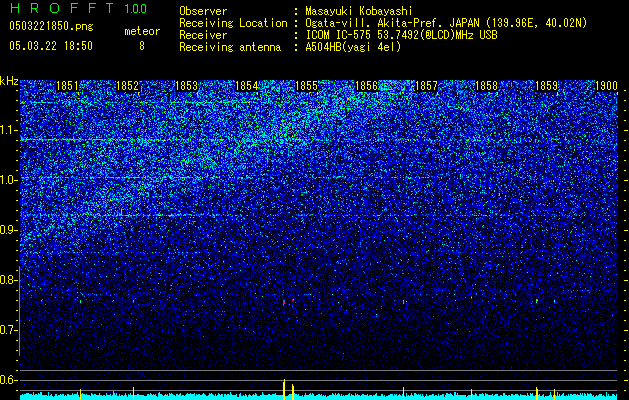Screen dimensions: 629x400
Task: Select the meteor count value 8
Action: tap(142, 46)
